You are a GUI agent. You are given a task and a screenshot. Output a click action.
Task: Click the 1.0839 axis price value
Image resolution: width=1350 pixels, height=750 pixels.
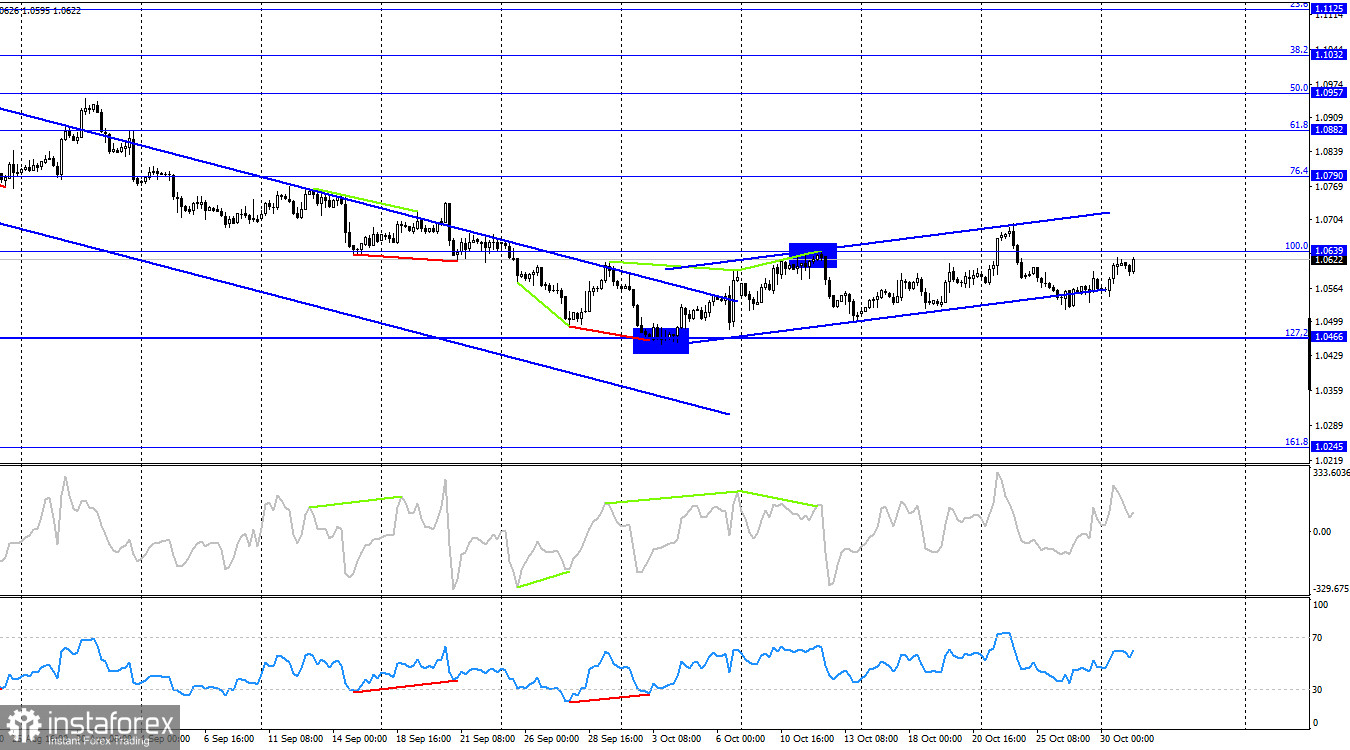(x=1329, y=152)
